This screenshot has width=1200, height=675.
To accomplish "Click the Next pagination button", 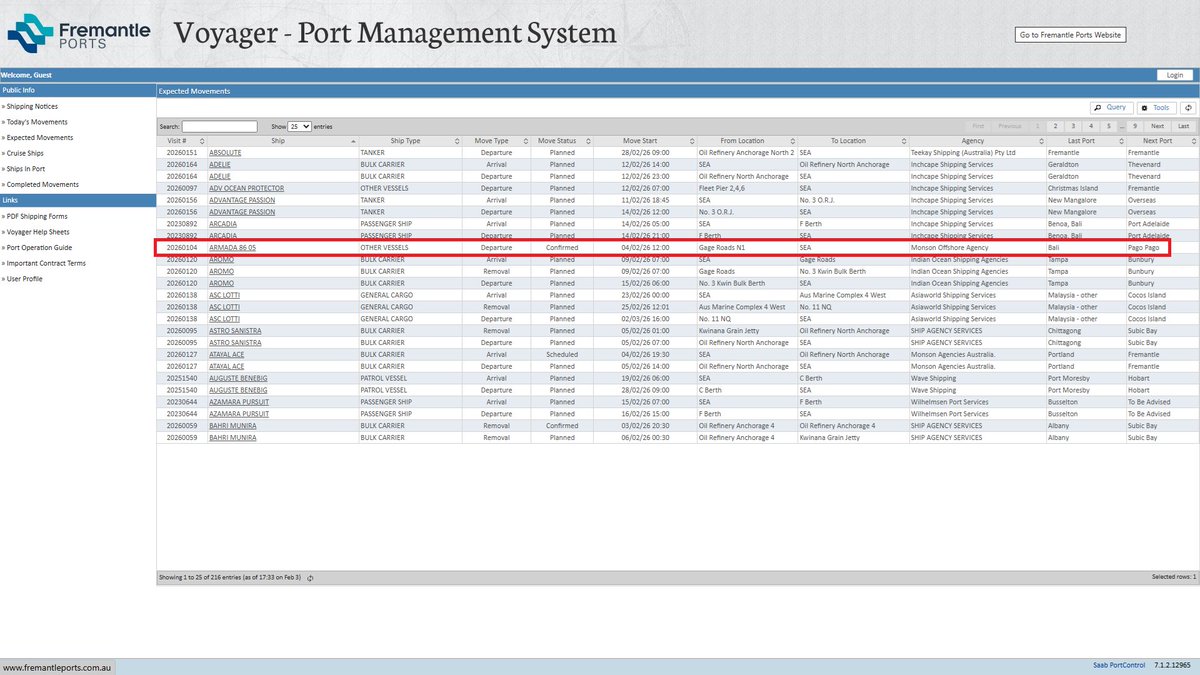I will point(1157,127).
